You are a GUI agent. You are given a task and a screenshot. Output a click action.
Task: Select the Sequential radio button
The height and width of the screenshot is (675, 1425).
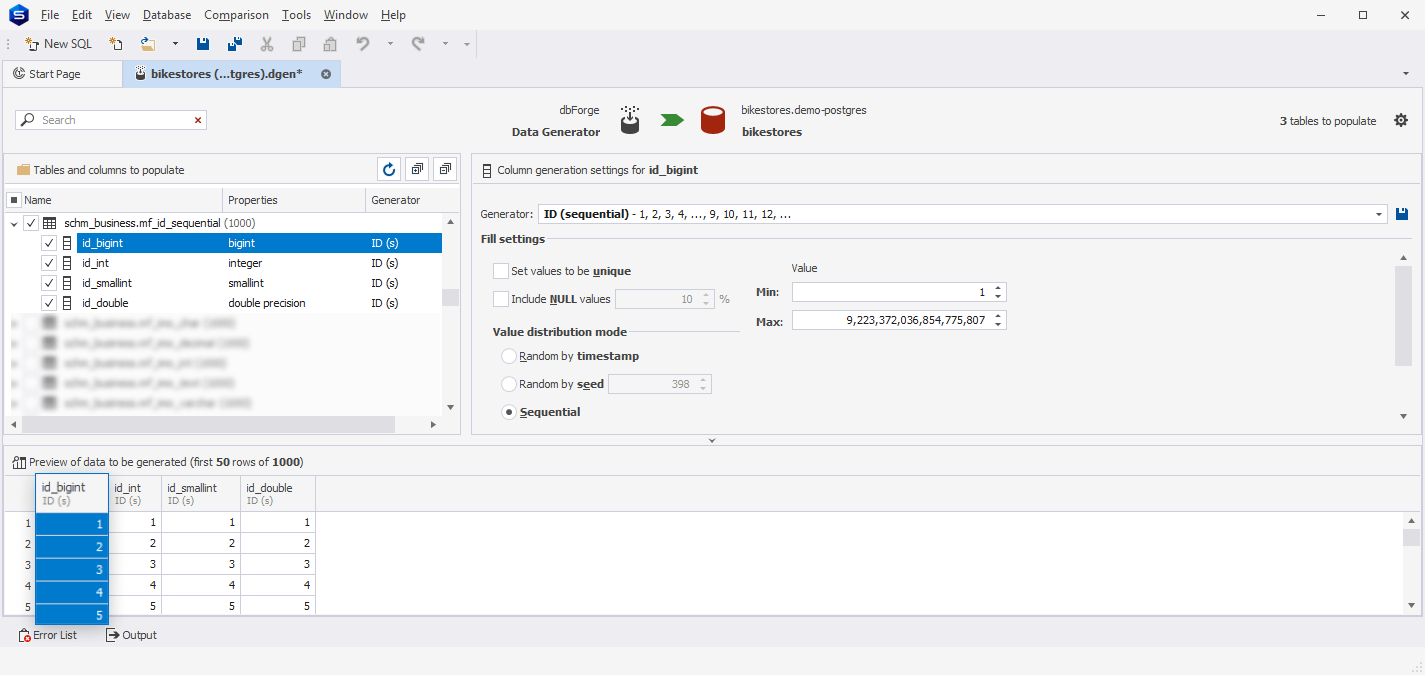click(x=509, y=412)
